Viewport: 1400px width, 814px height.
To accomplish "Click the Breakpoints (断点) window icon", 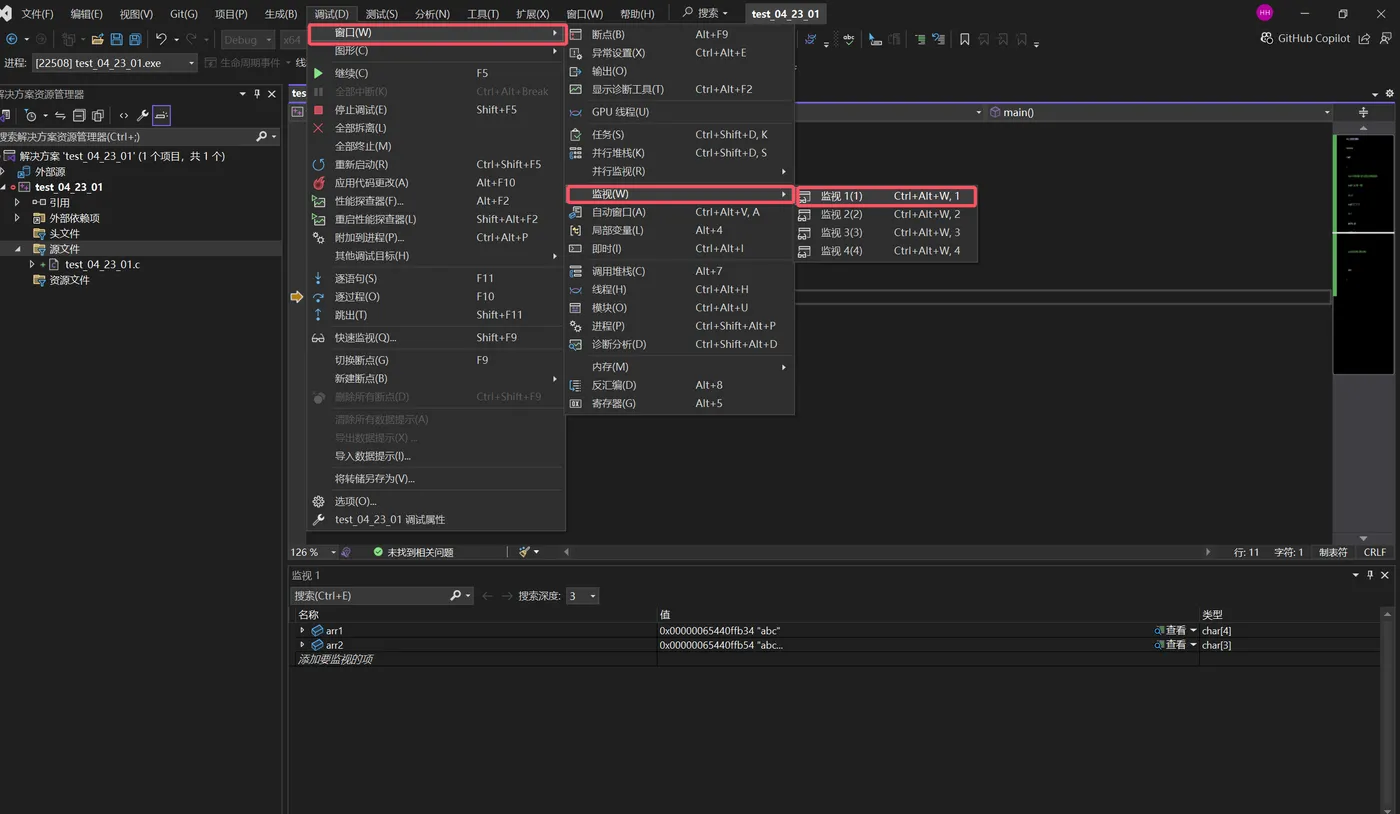I will tap(575, 34).
